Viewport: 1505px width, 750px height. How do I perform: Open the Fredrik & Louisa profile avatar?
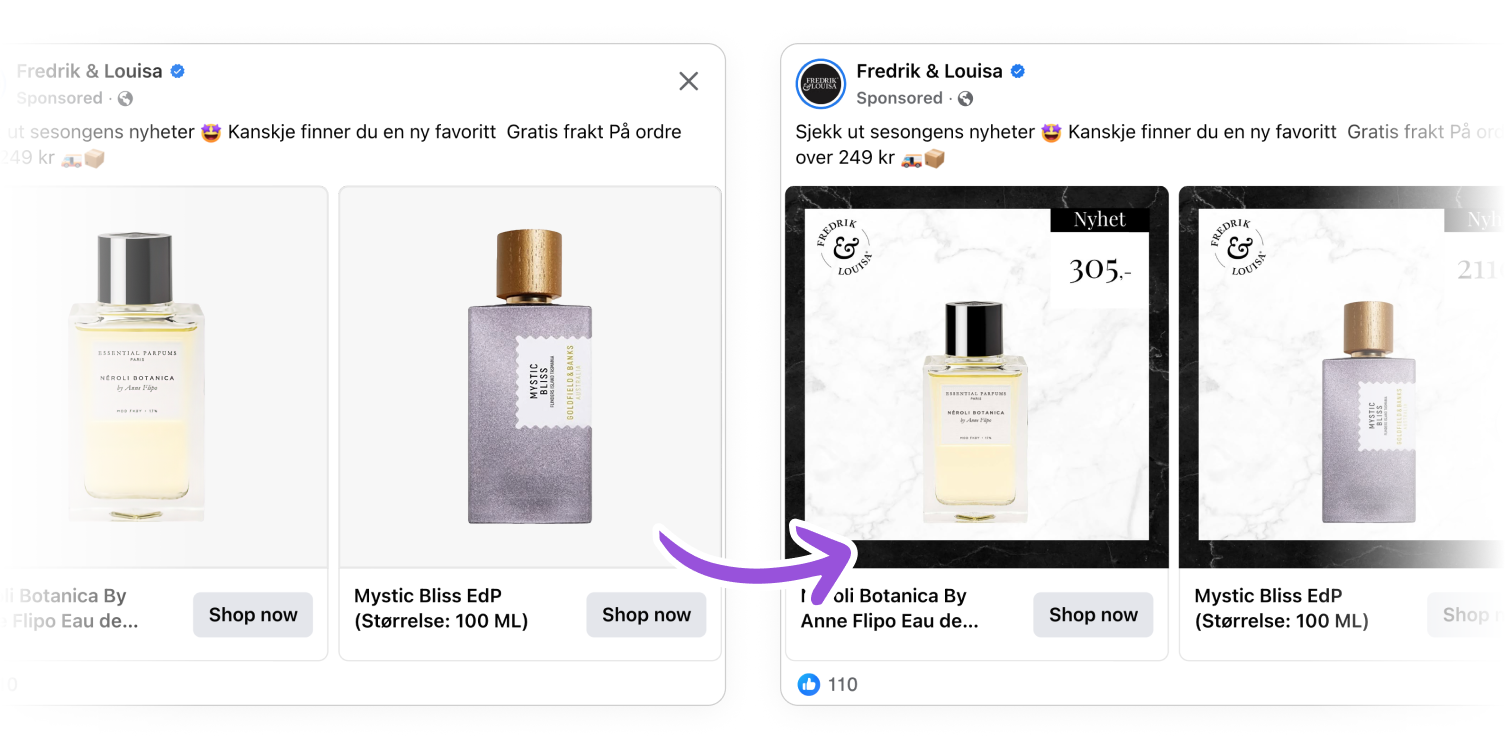pyautogui.click(x=821, y=84)
